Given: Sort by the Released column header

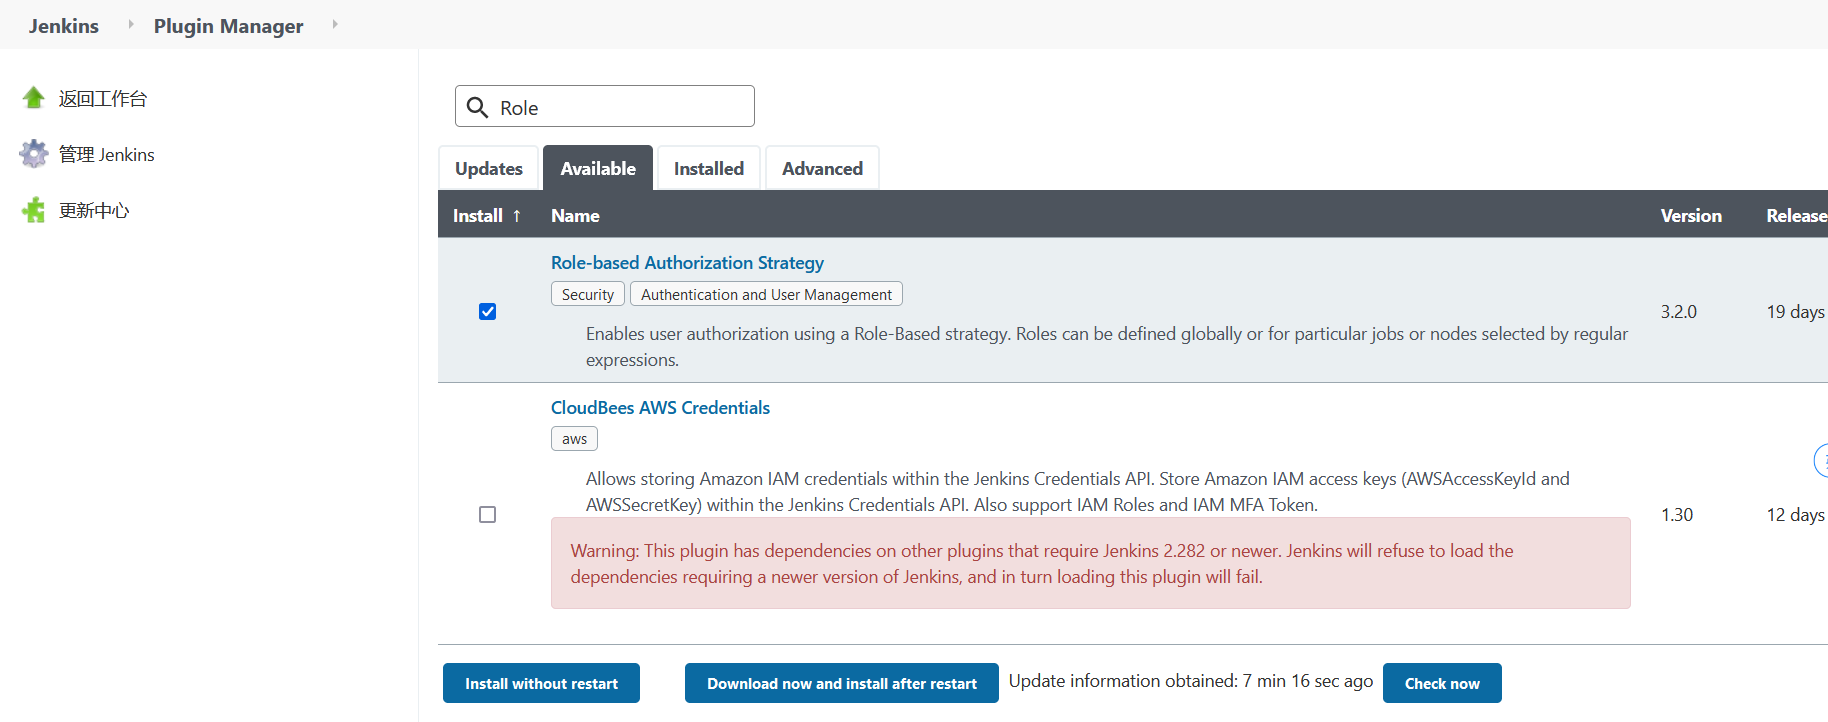Looking at the screenshot, I should (1797, 216).
